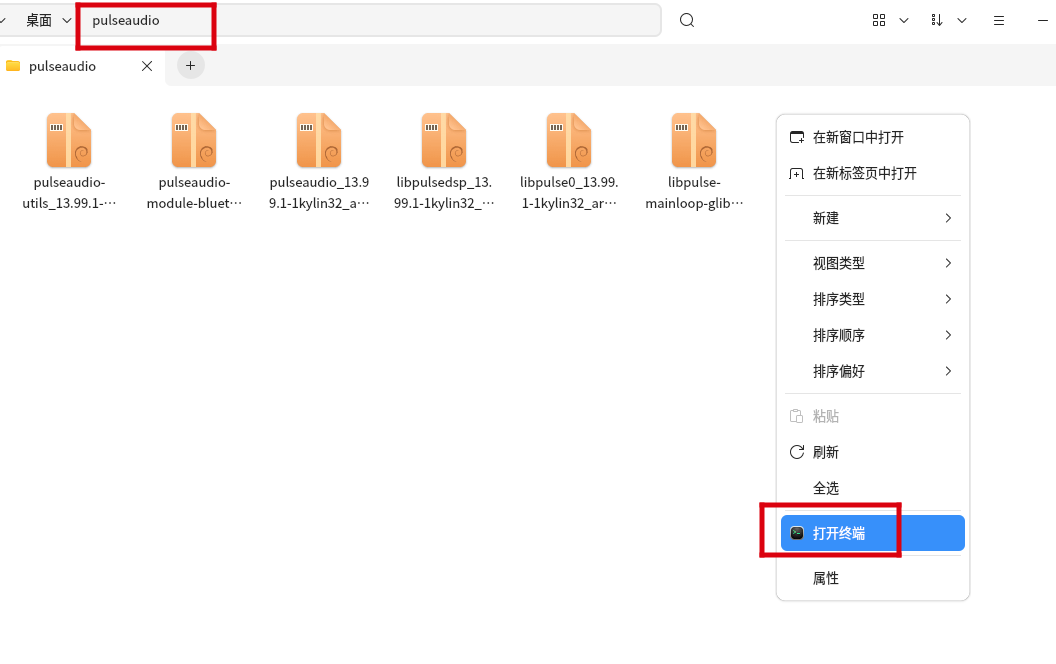Select the libpulse0_13.99.1 package icon

tap(568, 140)
